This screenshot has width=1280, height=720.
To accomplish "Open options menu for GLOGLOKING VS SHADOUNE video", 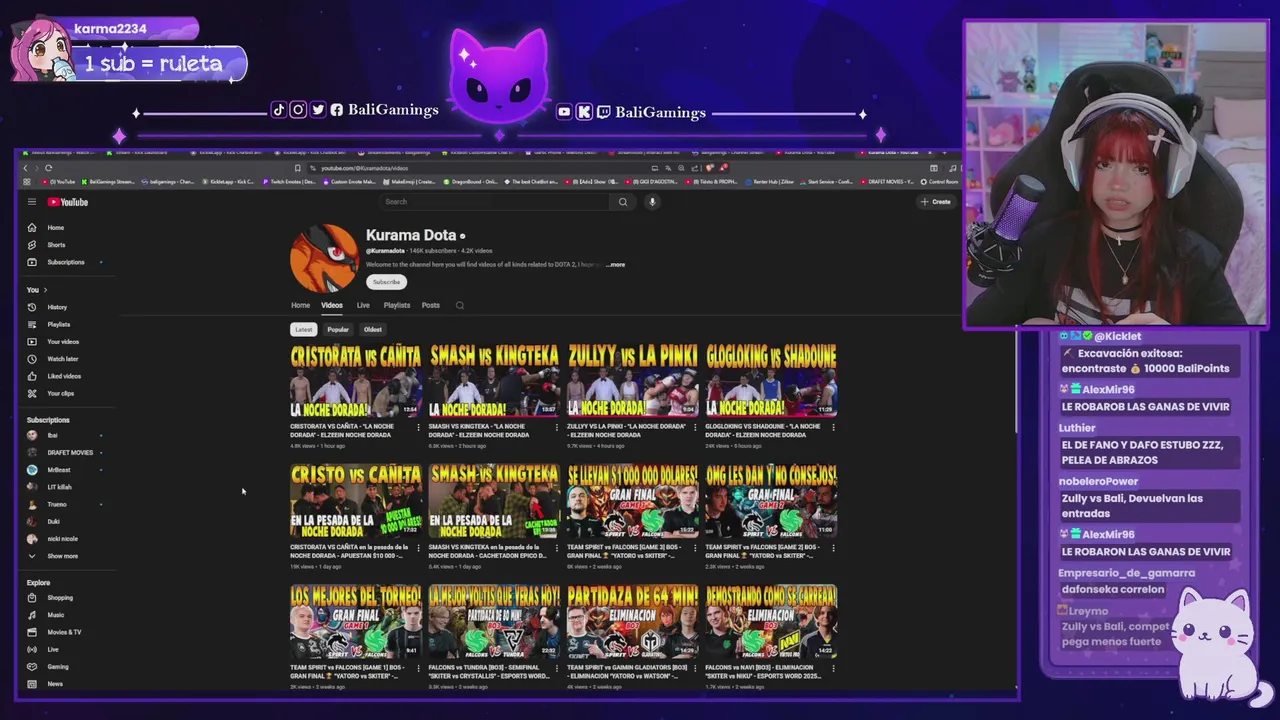I will 833,427.
